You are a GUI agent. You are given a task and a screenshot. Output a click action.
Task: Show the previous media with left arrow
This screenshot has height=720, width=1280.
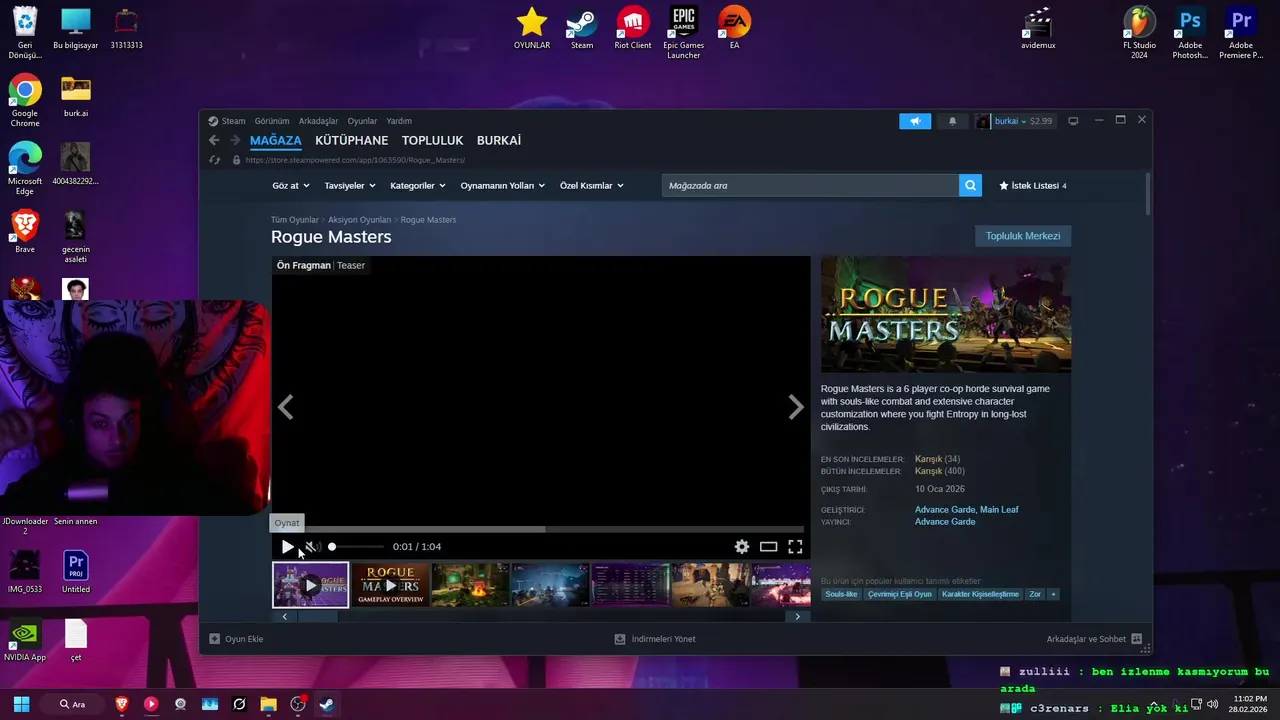pos(285,407)
